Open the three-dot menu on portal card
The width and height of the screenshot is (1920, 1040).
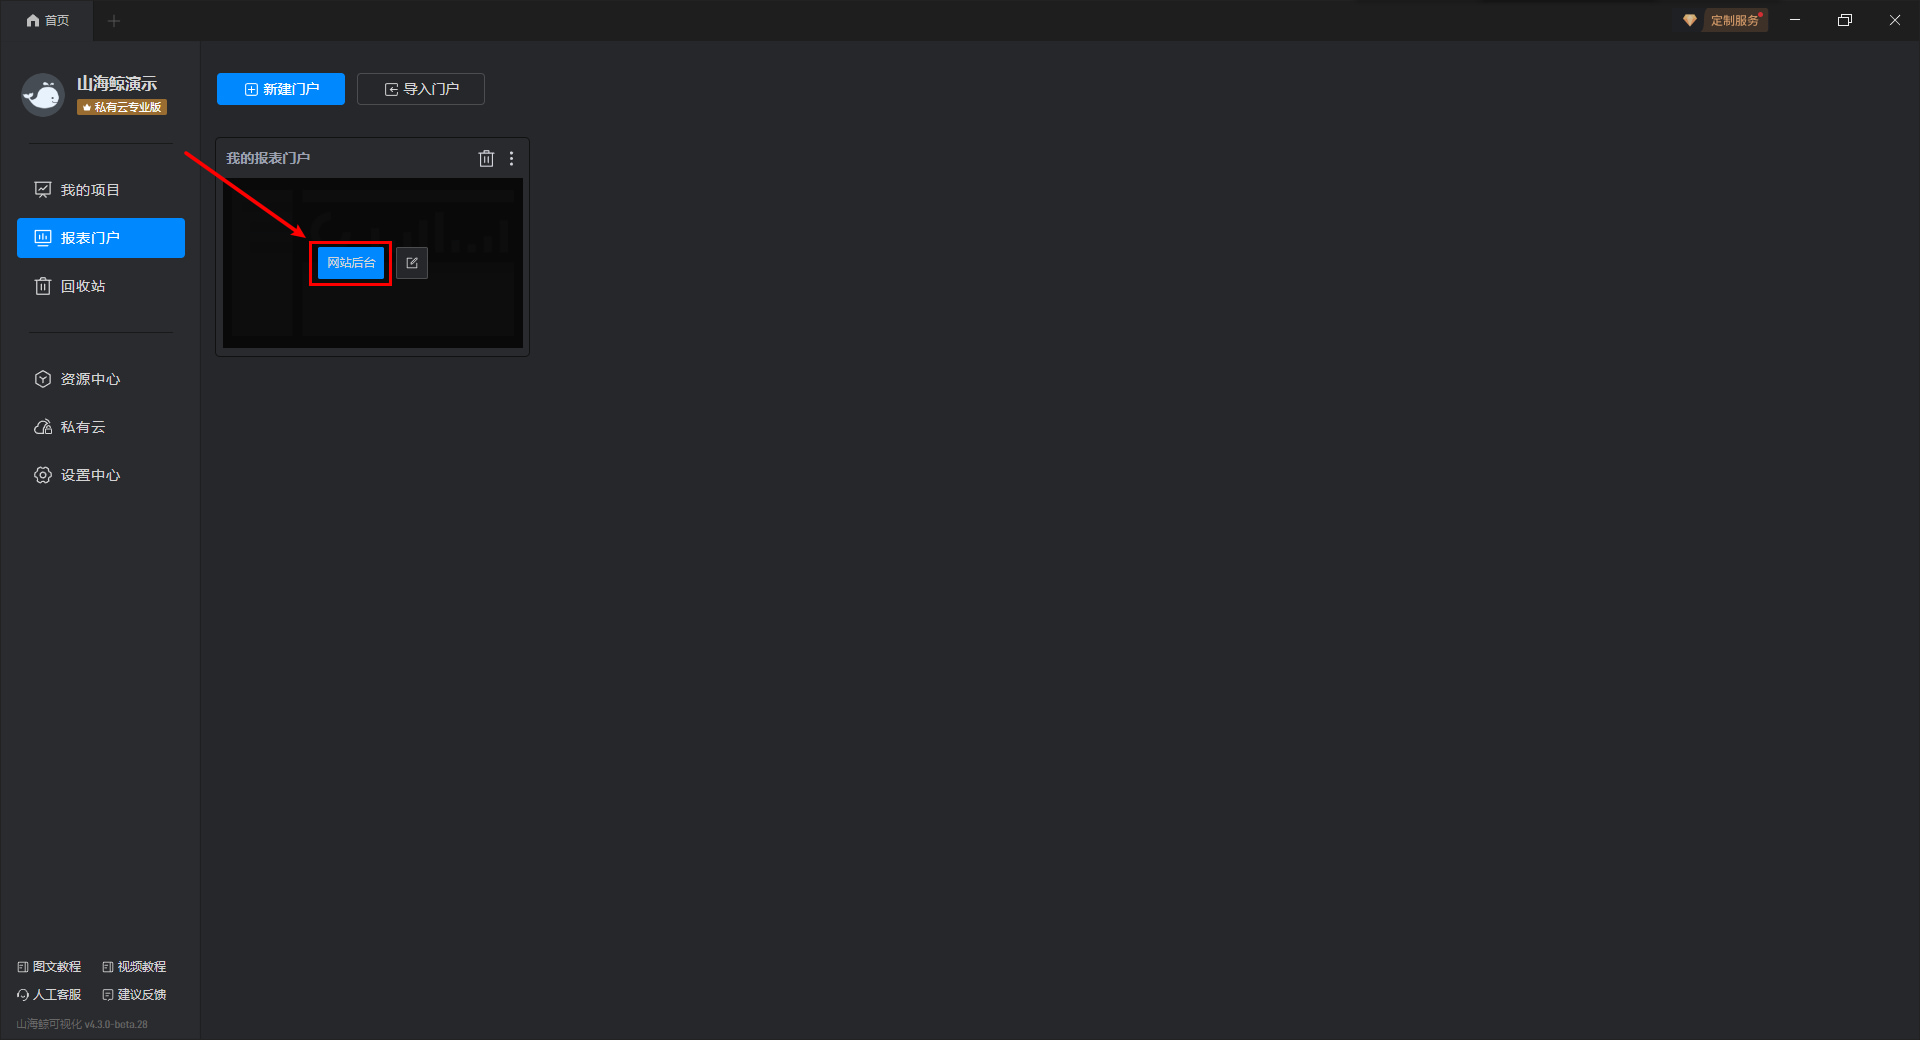click(511, 158)
